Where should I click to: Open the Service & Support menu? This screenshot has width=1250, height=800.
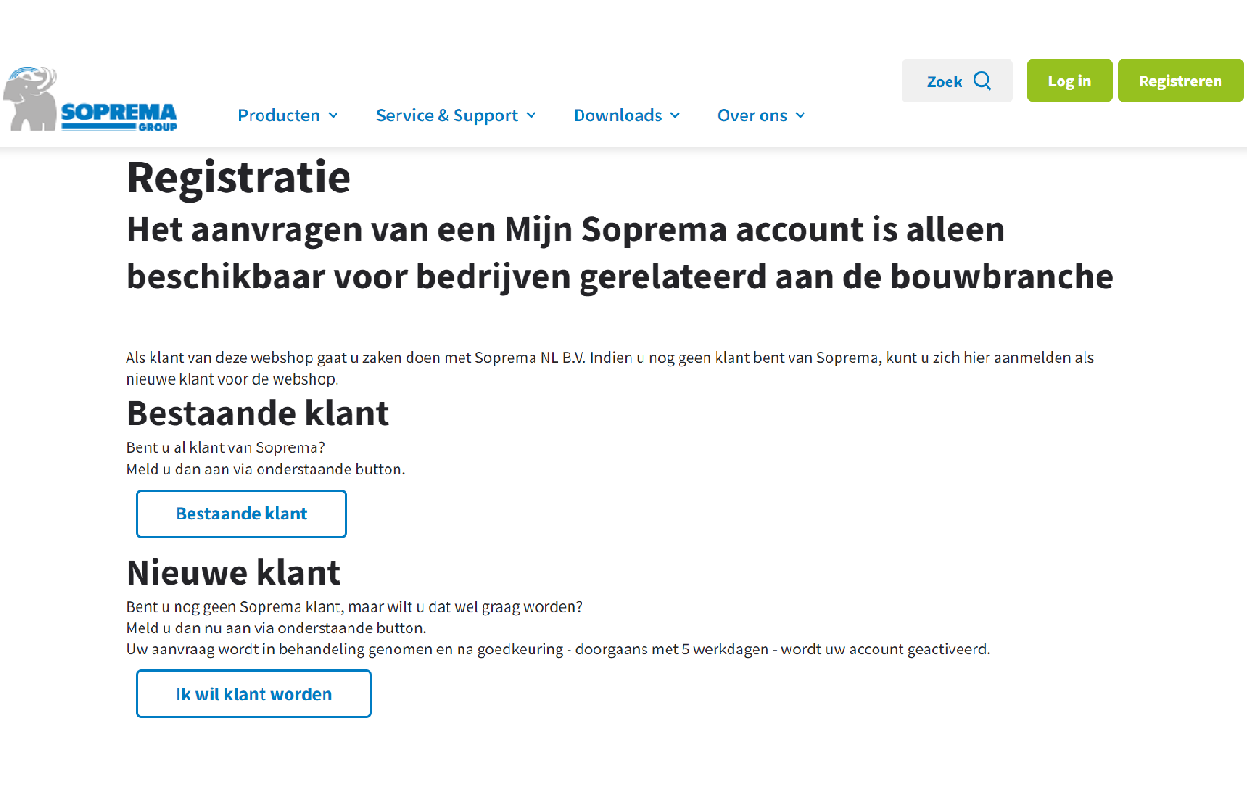point(456,115)
